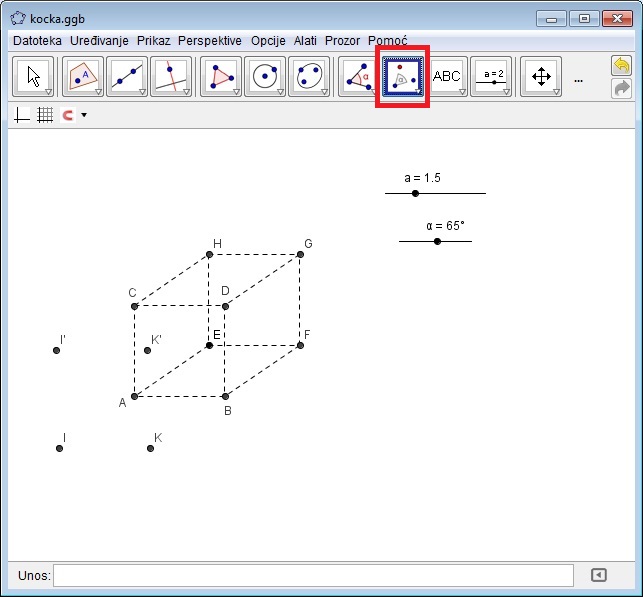
Task: Click the point capturing magnet icon
Action: coord(68,115)
